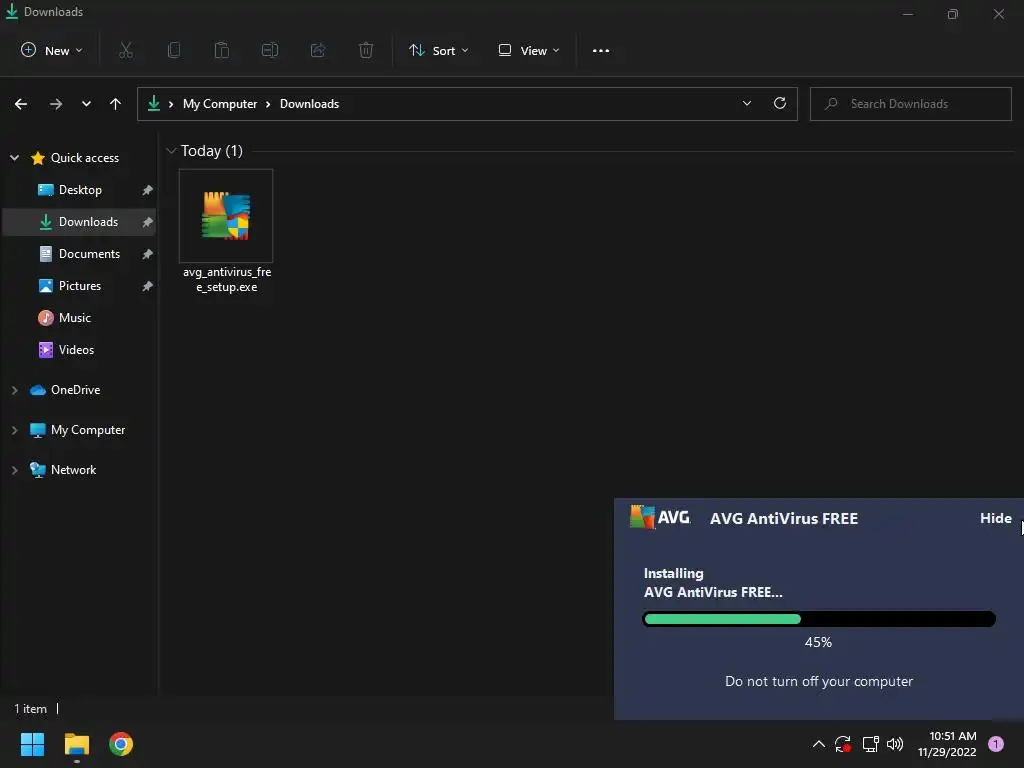
Task: Click the File Explorer taskbar icon
Action: 76,744
